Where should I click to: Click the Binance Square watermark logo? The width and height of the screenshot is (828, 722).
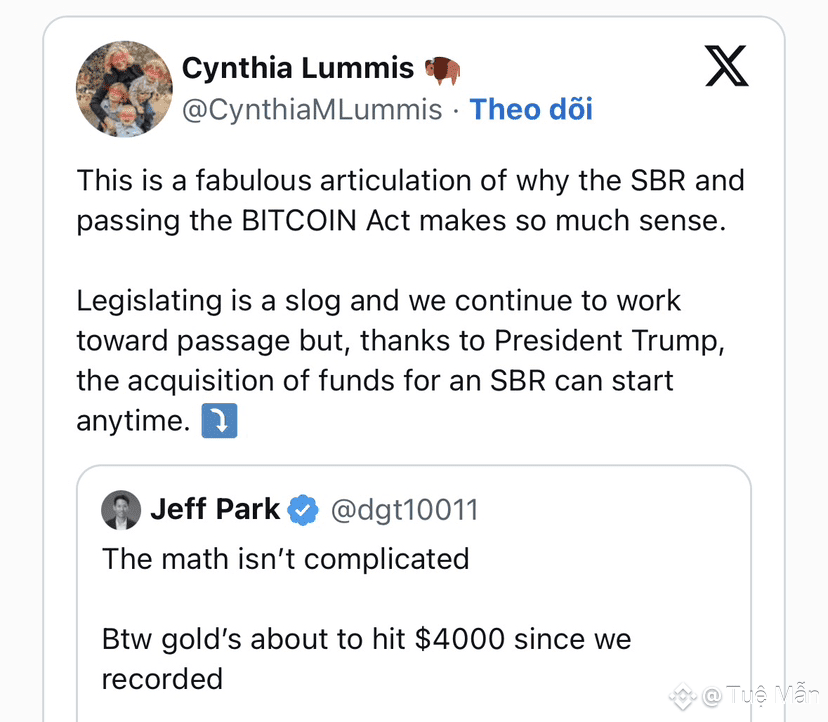tap(683, 695)
